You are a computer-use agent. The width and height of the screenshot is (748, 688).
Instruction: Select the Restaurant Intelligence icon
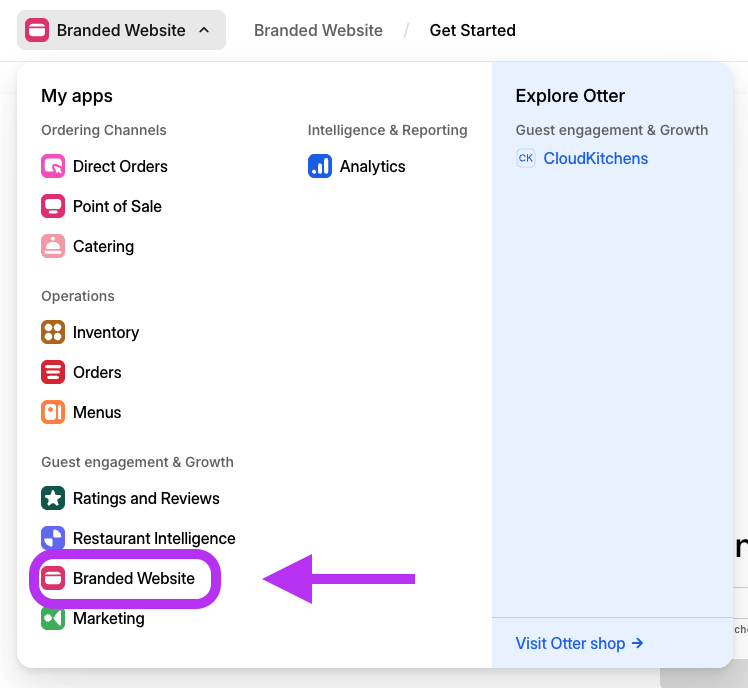[x=53, y=537]
